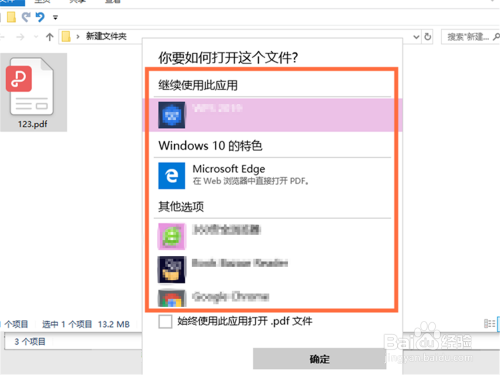Pick the green browser app icon under 其他选项

tap(171, 237)
